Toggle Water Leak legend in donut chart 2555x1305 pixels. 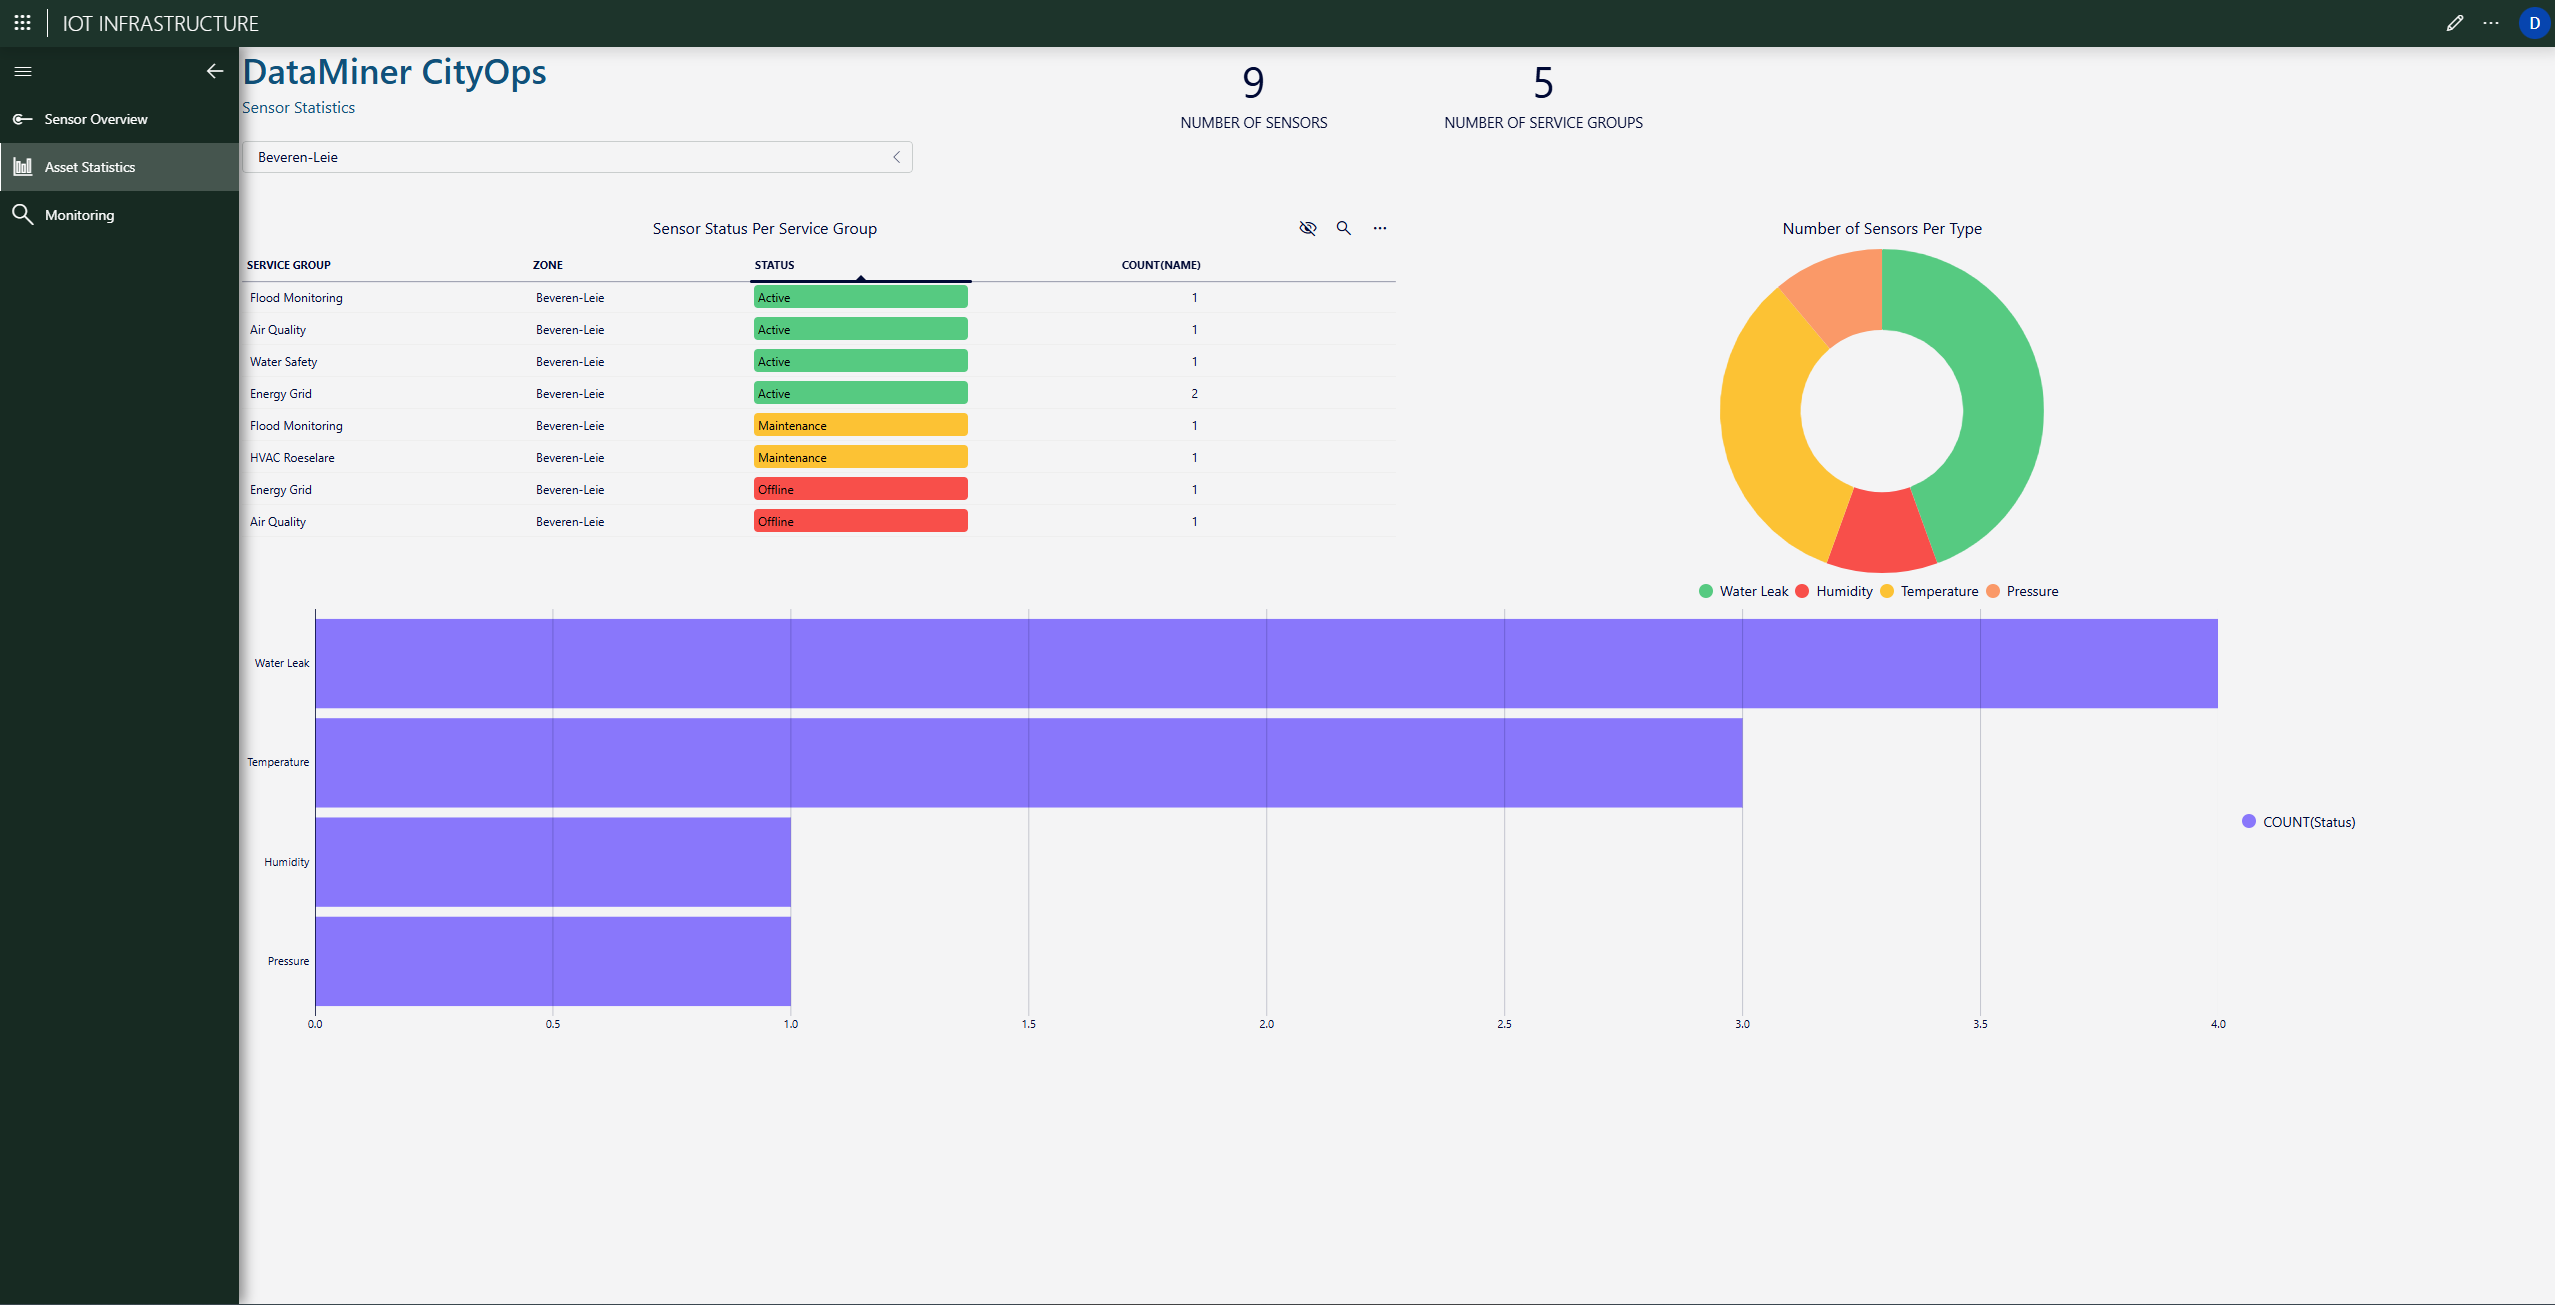pyautogui.click(x=1744, y=591)
